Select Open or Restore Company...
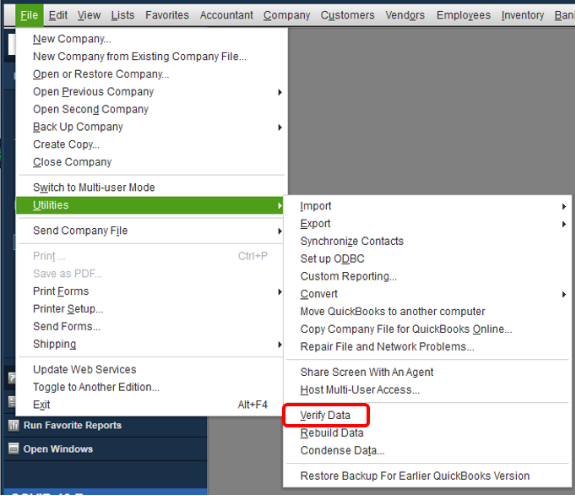Image resolution: width=575 pixels, height=496 pixels. coord(101,74)
